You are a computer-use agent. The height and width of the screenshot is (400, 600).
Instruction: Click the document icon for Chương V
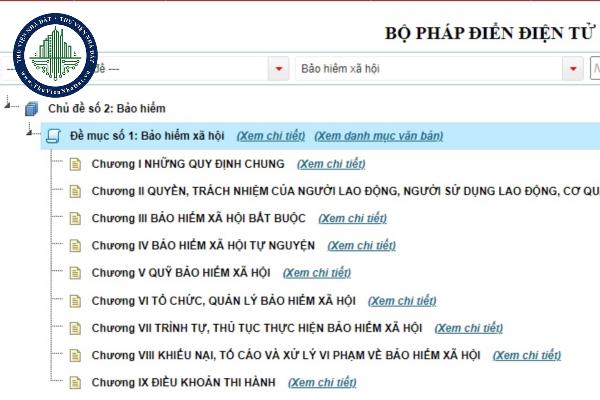pyautogui.click(x=75, y=273)
